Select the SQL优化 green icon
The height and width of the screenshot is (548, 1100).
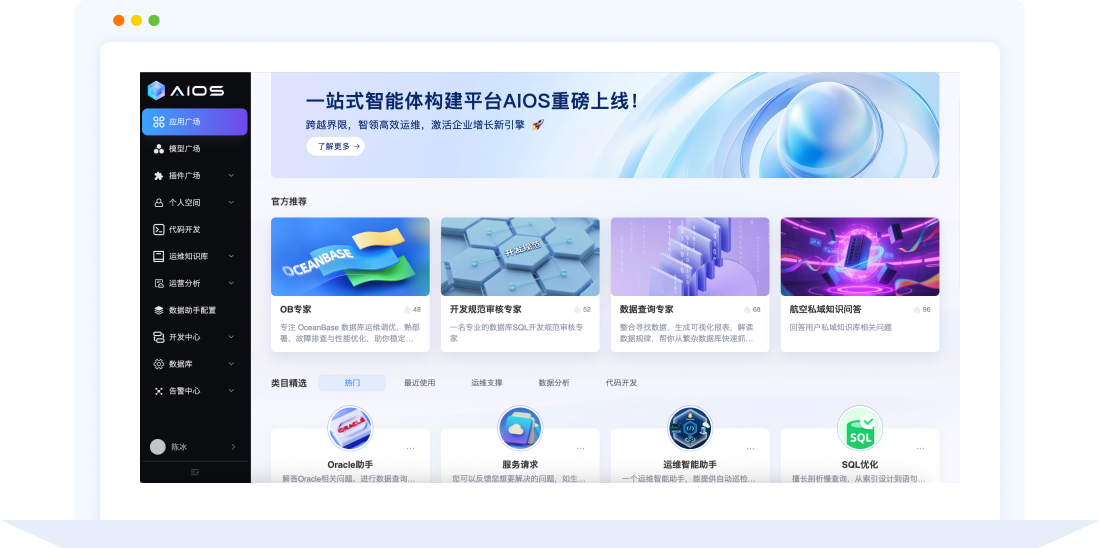[859, 428]
